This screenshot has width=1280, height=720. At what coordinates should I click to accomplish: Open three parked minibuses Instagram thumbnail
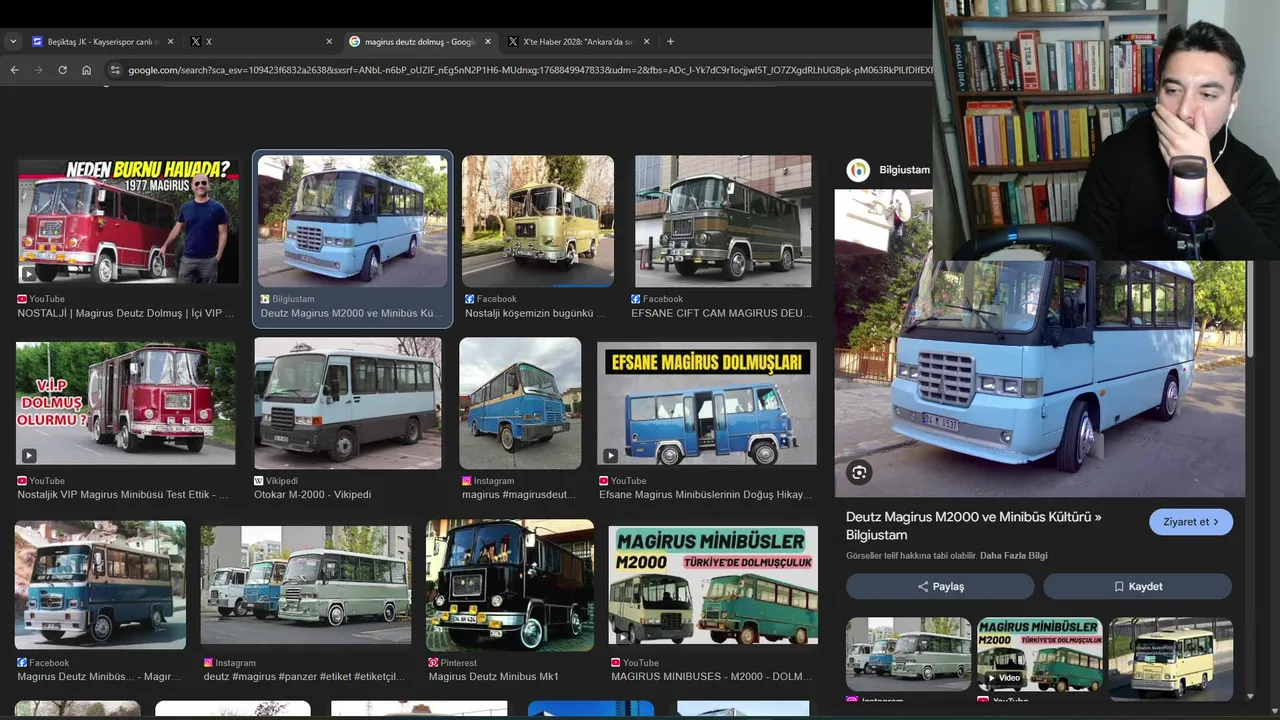coord(306,585)
